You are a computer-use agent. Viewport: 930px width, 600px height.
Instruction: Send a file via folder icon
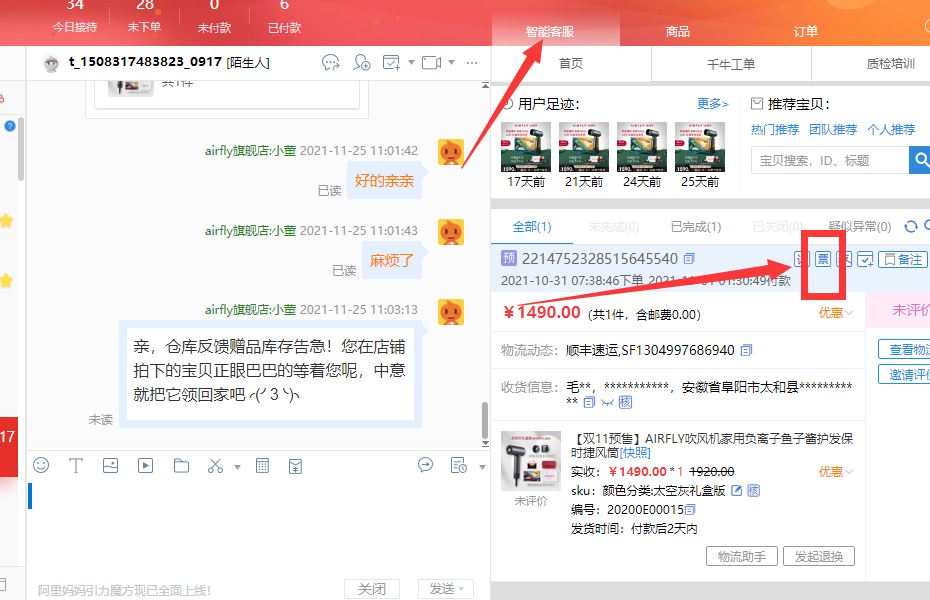pos(181,465)
